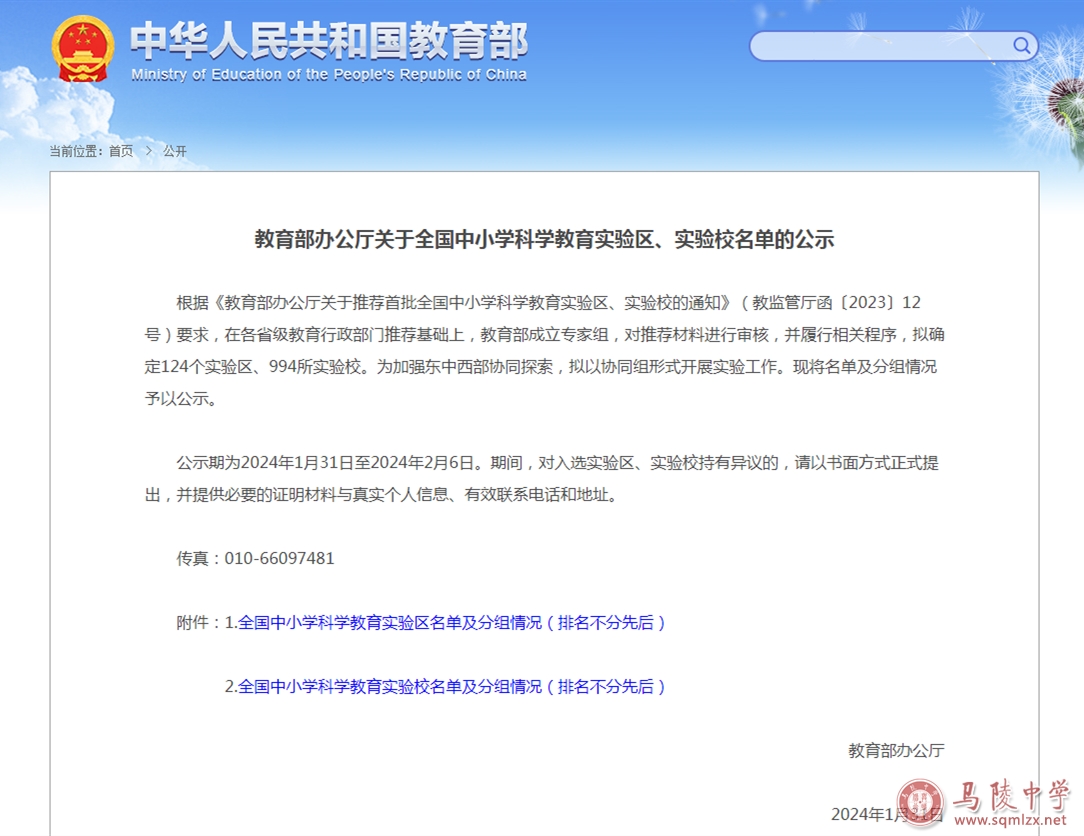Go to 首页 in the breadcrumb

[121, 151]
